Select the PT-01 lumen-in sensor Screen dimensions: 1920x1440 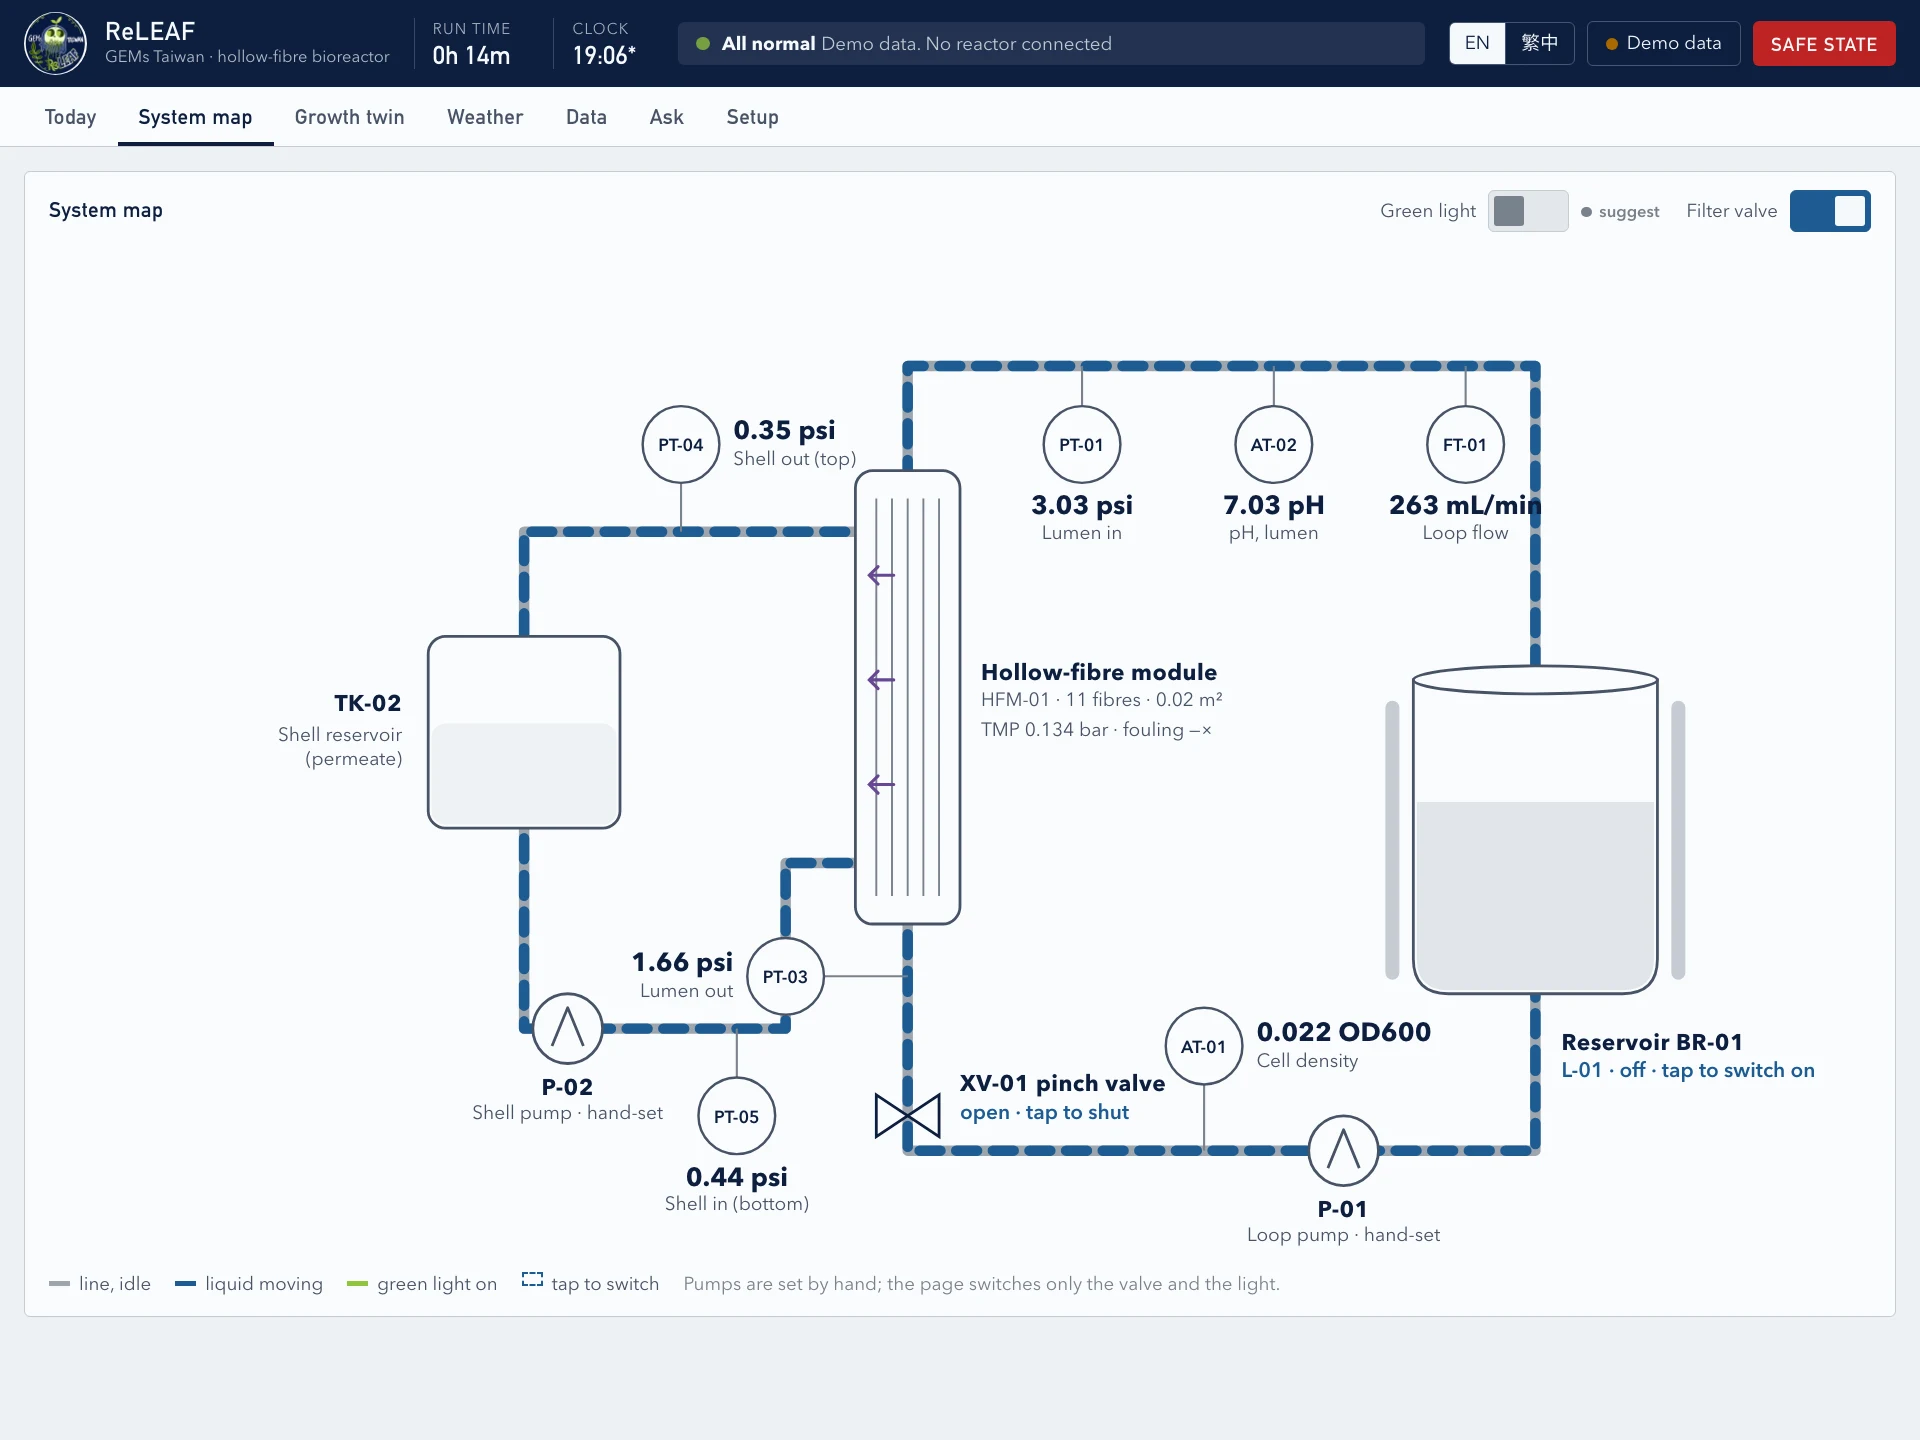(1082, 445)
